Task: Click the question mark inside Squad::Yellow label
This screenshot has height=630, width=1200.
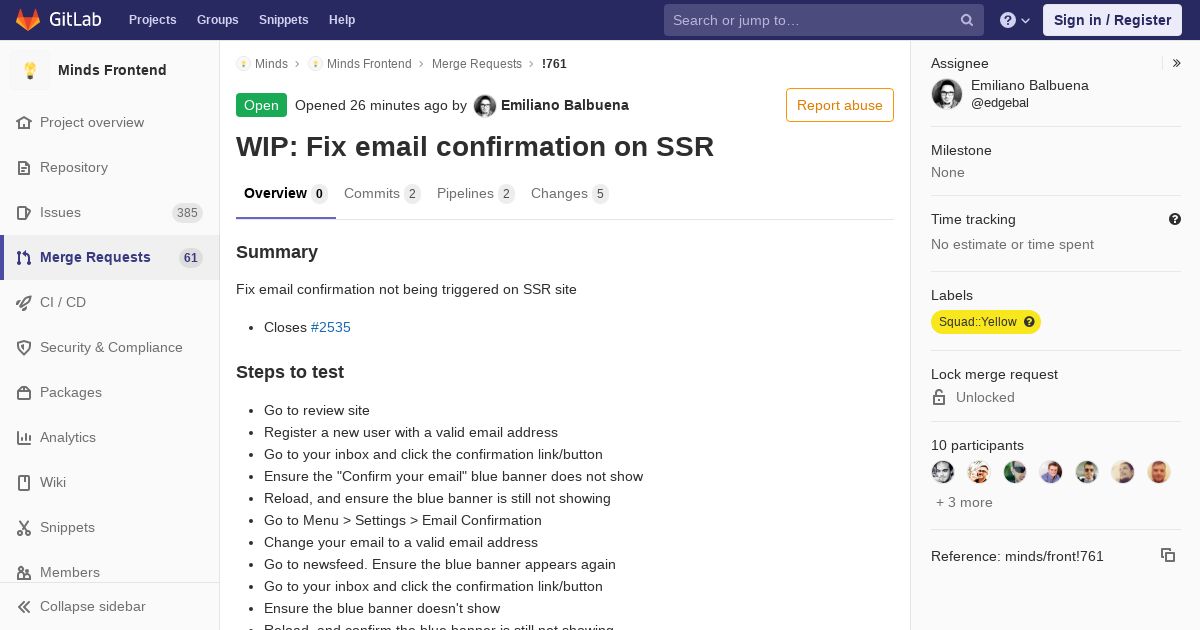Action: tap(1029, 322)
